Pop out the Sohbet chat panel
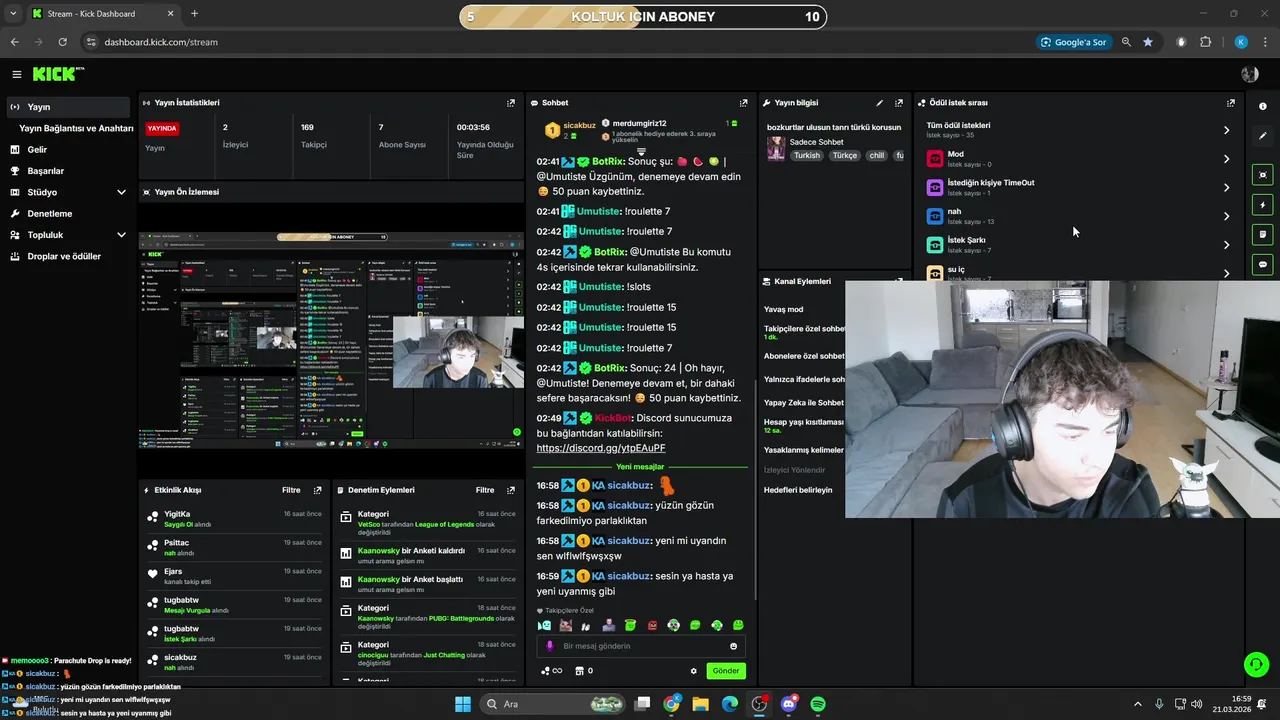The width and height of the screenshot is (1280, 720). point(743,103)
